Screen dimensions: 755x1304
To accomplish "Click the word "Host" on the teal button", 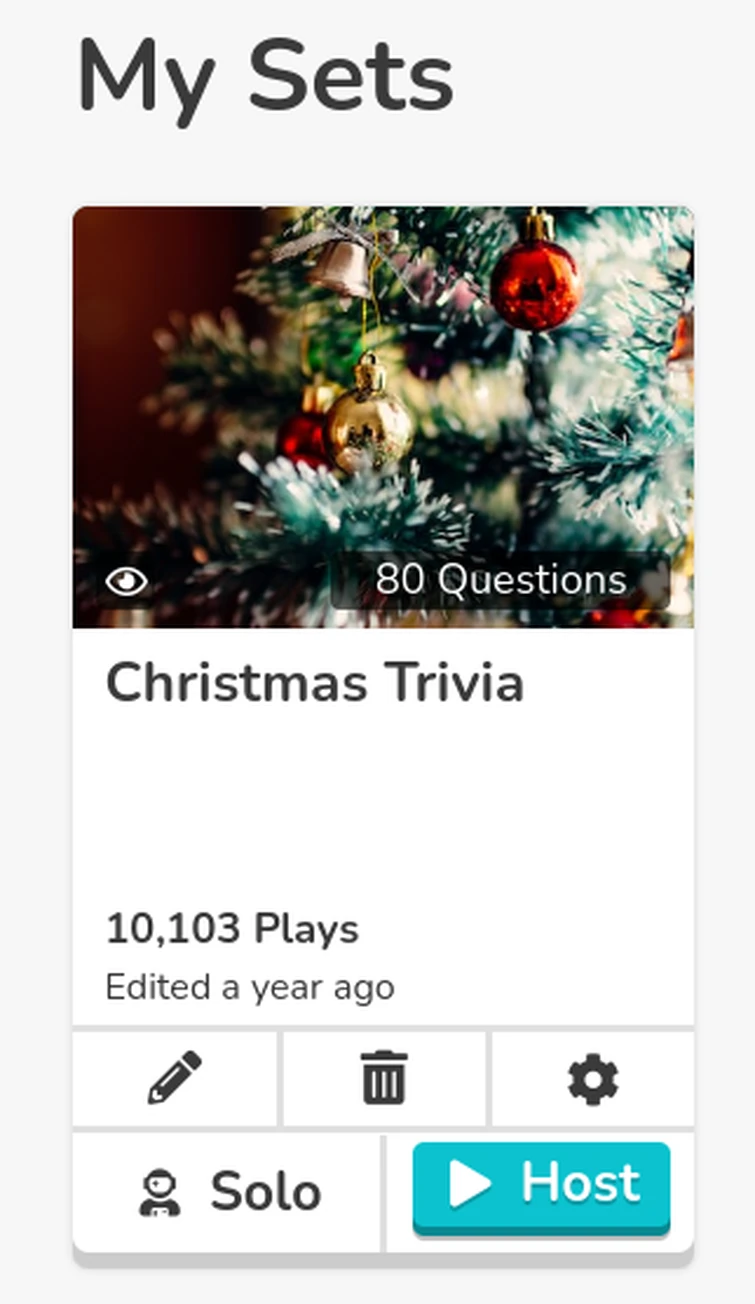I will pyautogui.click(x=580, y=1184).
